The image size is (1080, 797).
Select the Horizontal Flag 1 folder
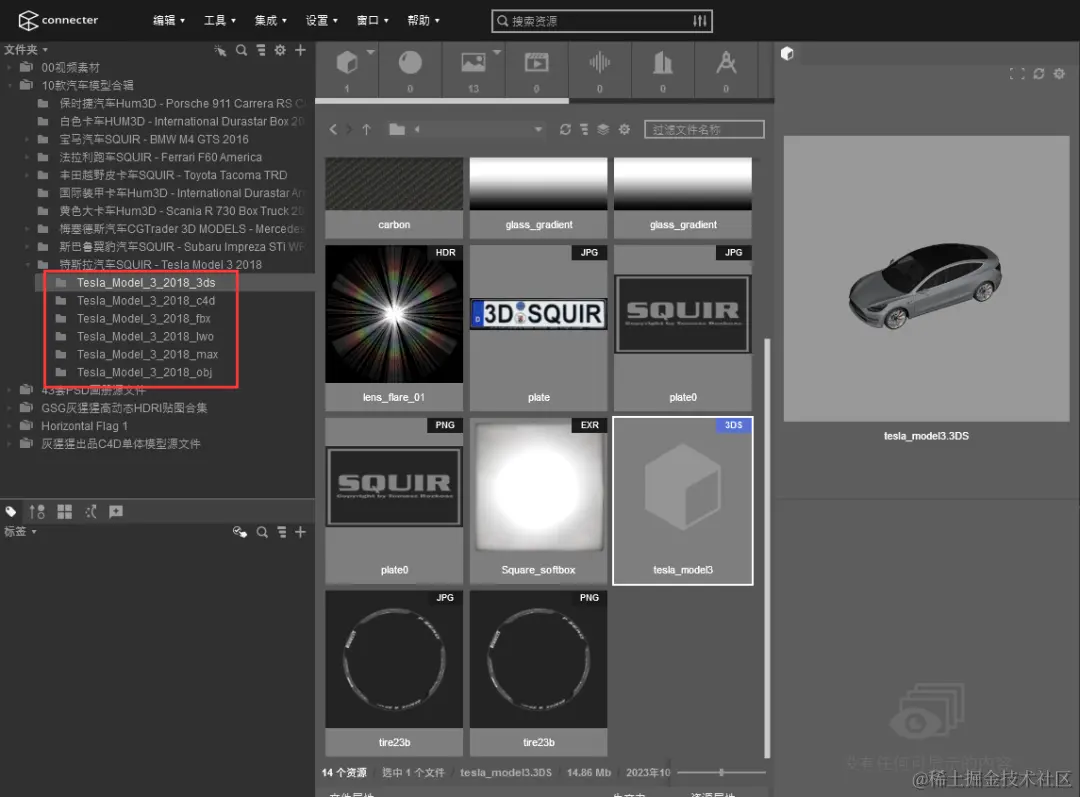coord(84,426)
